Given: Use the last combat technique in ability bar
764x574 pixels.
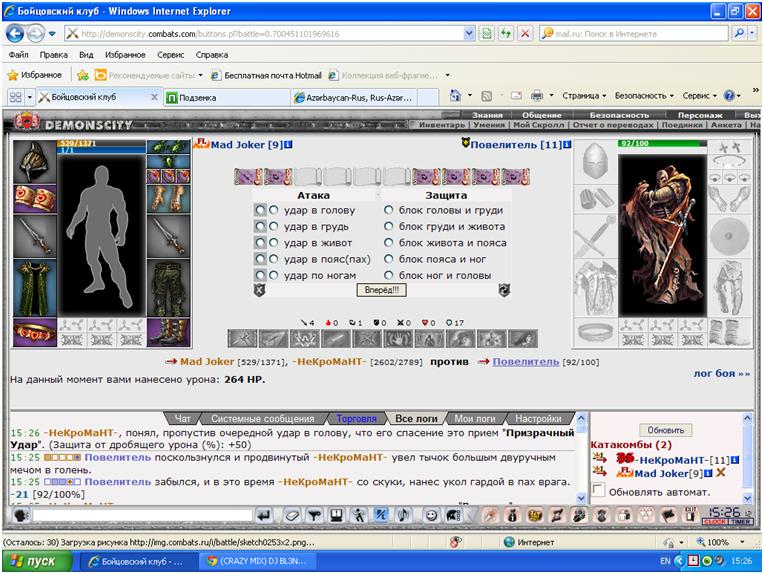Looking at the screenshot, I should pos(523,339).
